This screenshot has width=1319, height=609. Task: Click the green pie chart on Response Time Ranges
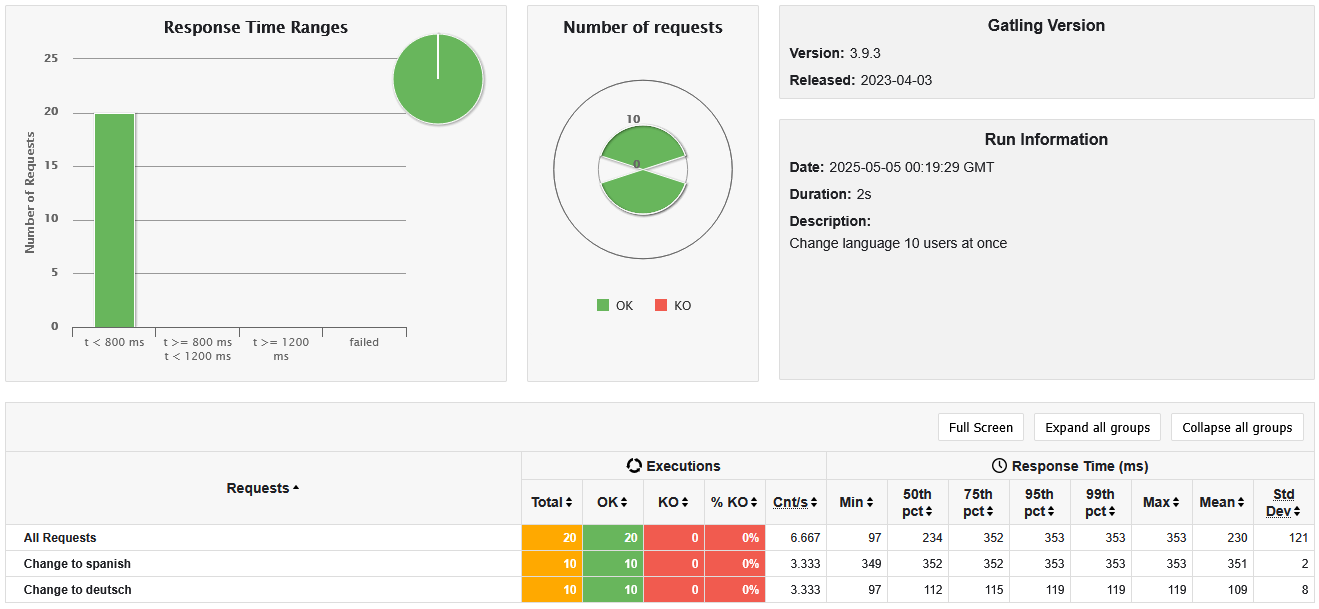pyautogui.click(x=438, y=79)
